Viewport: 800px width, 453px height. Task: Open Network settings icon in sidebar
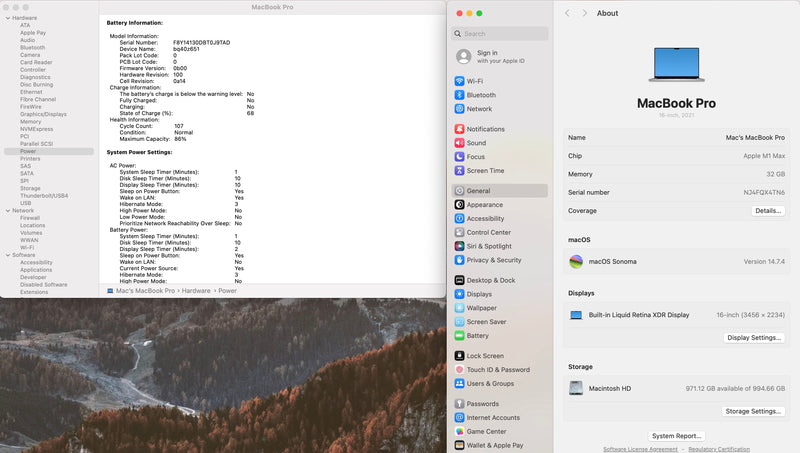click(x=459, y=109)
